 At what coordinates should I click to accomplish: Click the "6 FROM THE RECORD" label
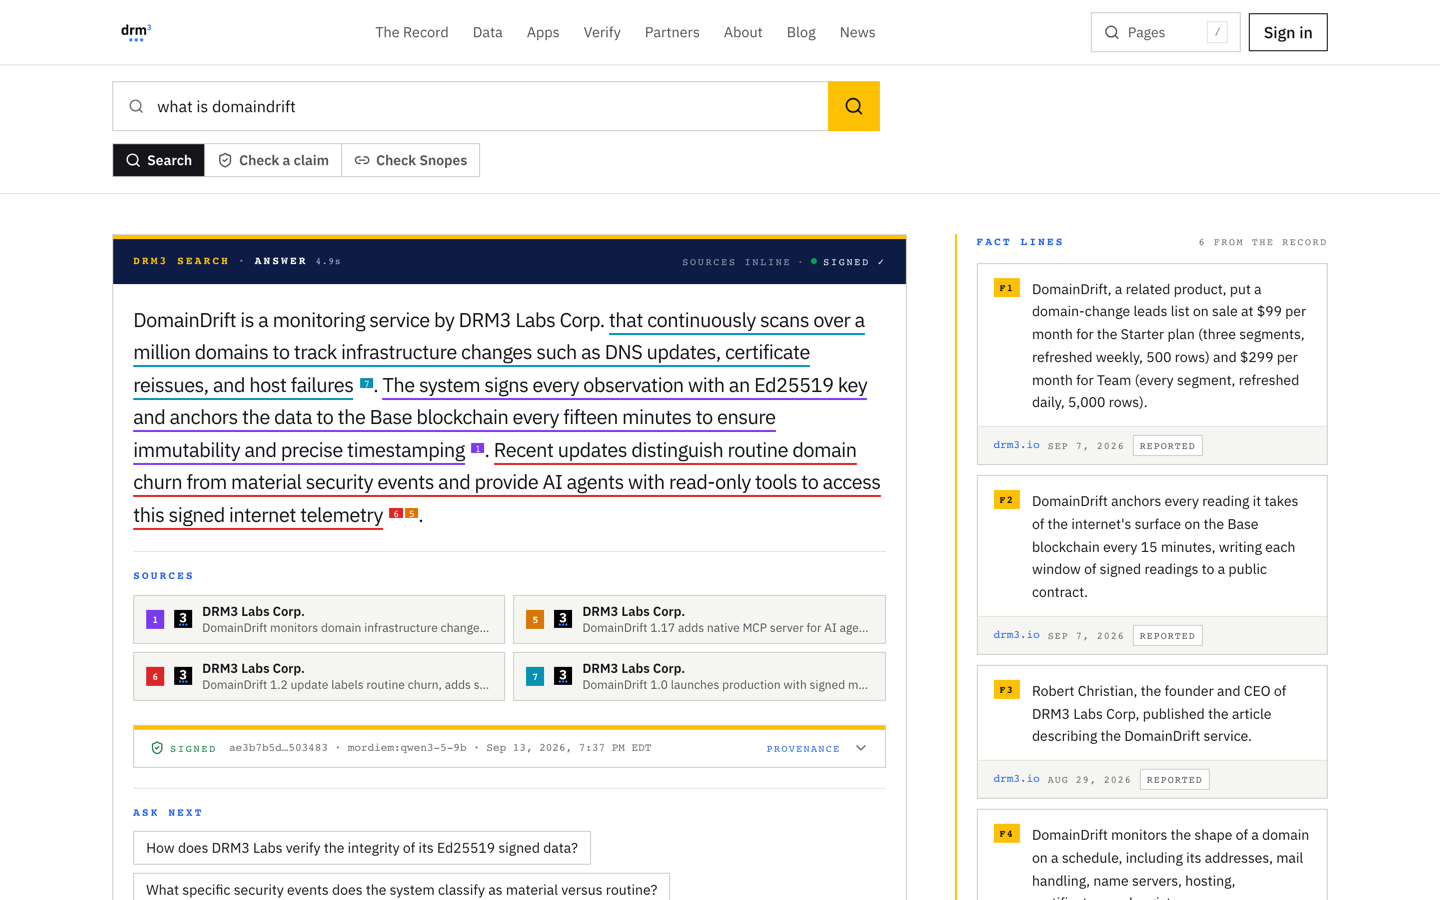coord(1263,242)
